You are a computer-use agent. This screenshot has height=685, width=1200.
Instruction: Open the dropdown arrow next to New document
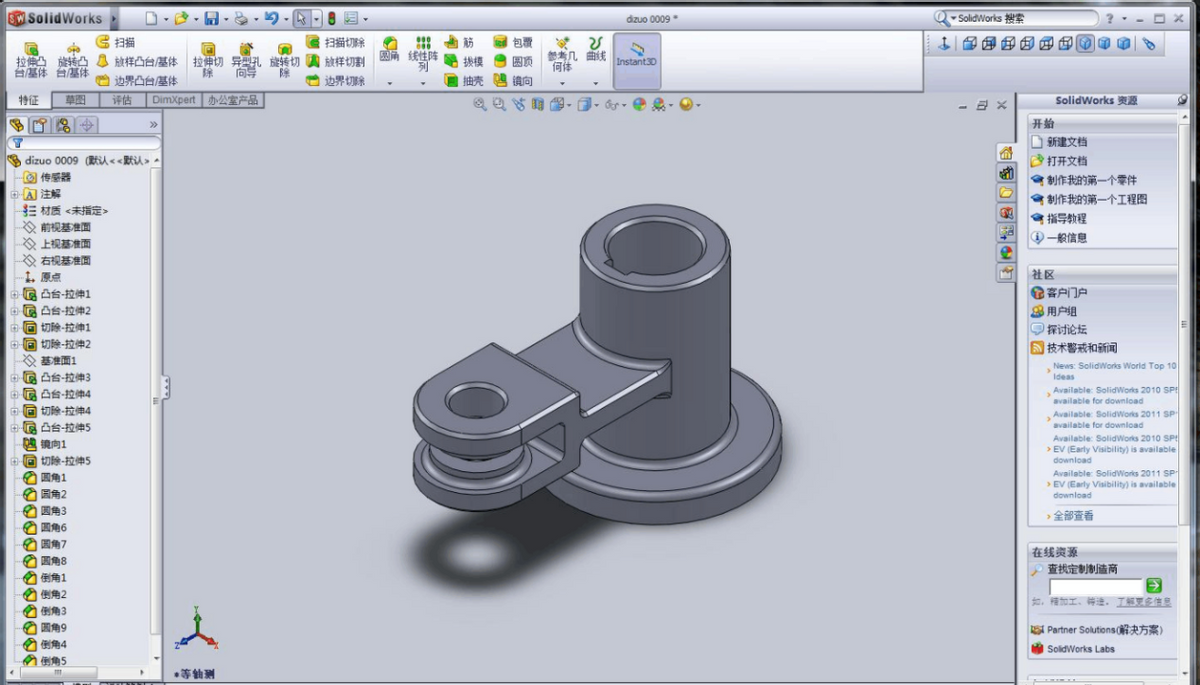164,18
